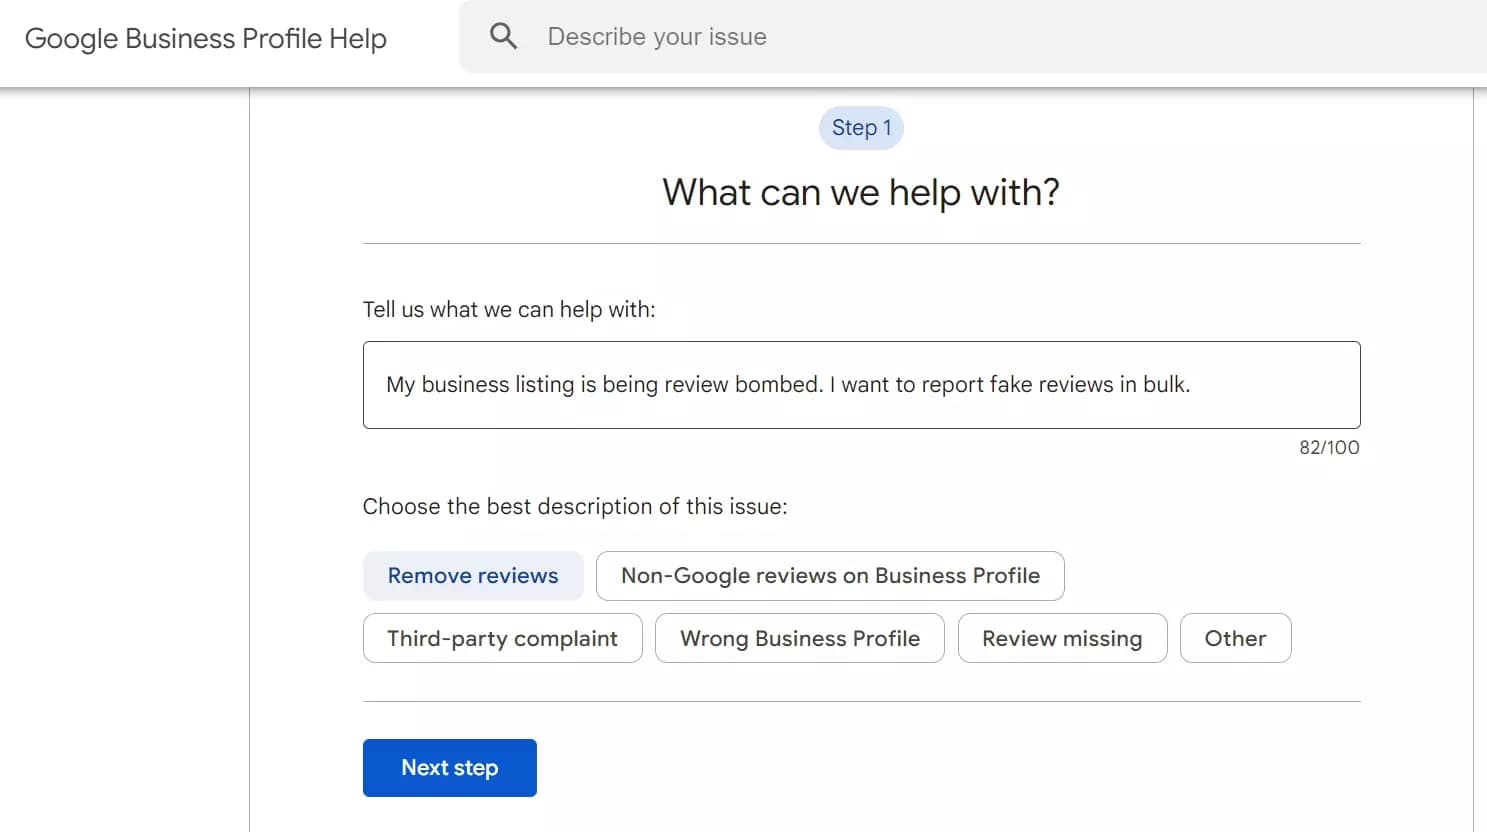Screen dimensions: 1487x832
Task: Pick the Review missing issue description
Action: (x=1062, y=638)
